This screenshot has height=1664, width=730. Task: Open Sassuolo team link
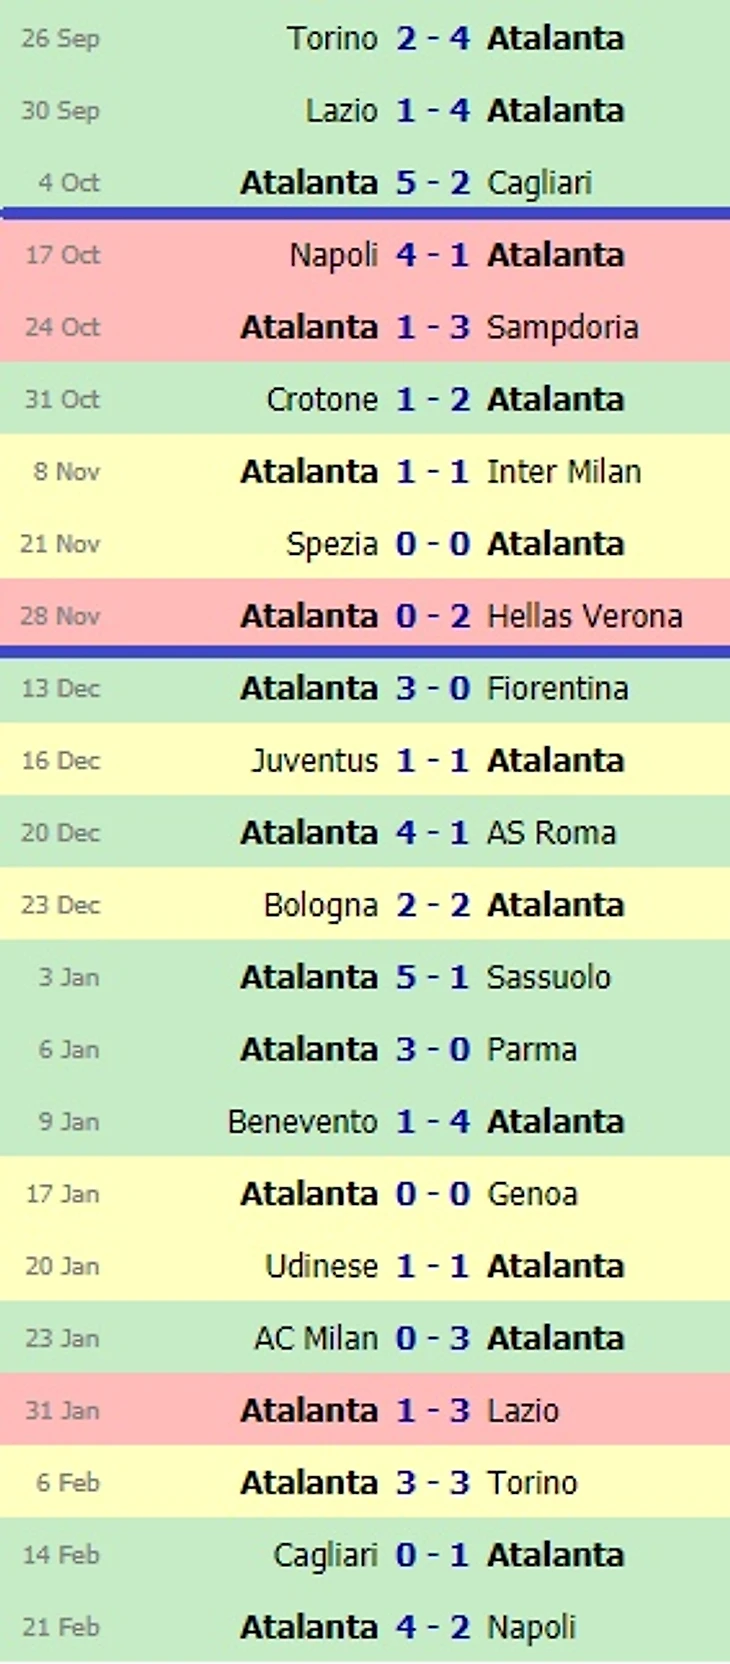(x=548, y=977)
